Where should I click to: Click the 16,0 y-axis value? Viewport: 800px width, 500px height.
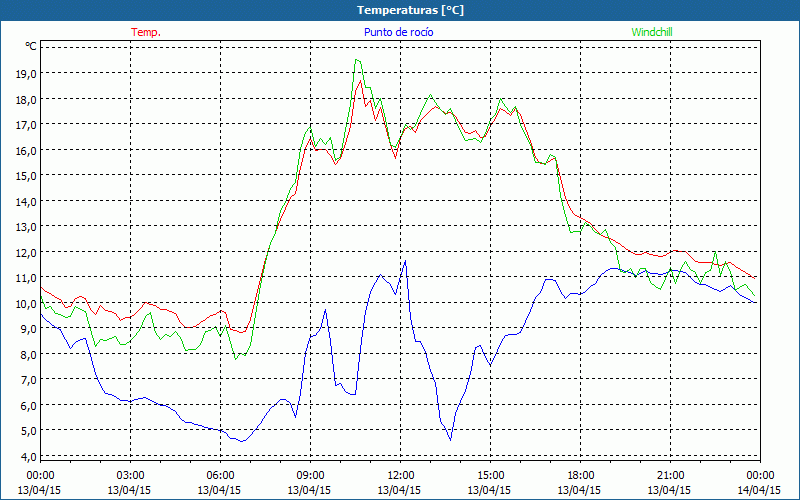pyautogui.click(x=27, y=150)
